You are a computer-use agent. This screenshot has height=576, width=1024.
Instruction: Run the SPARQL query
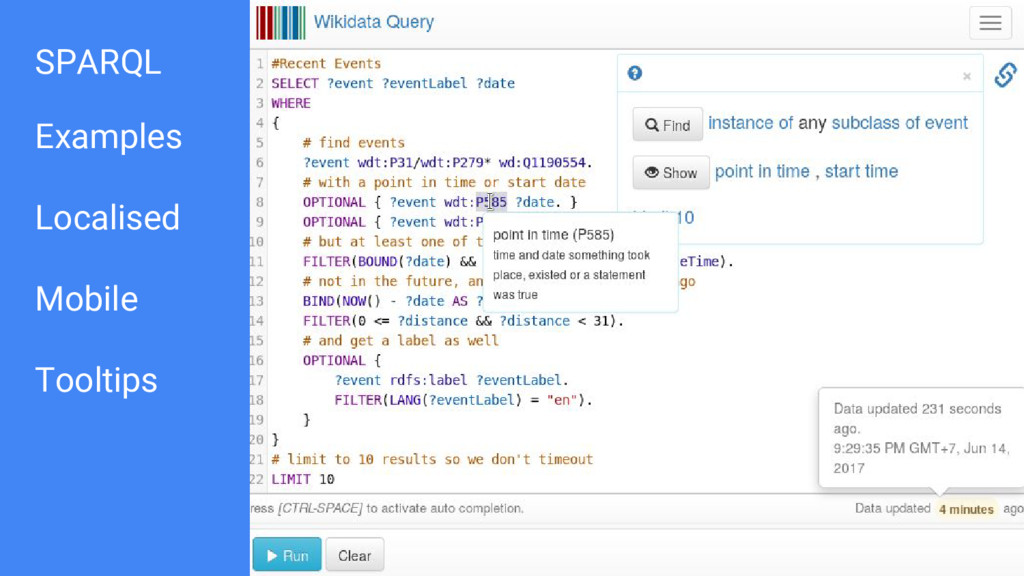287,554
